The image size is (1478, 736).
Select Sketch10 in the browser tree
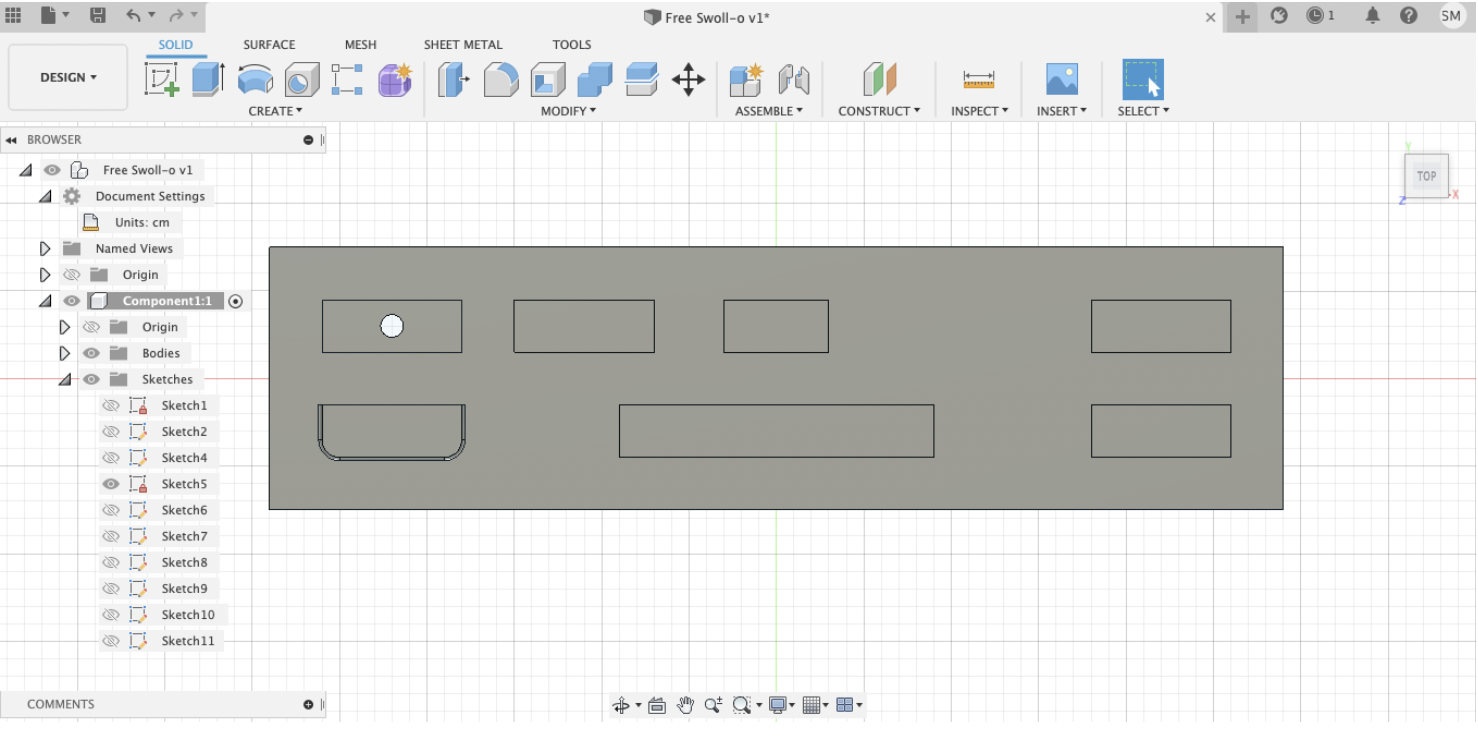click(x=188, y=615)
